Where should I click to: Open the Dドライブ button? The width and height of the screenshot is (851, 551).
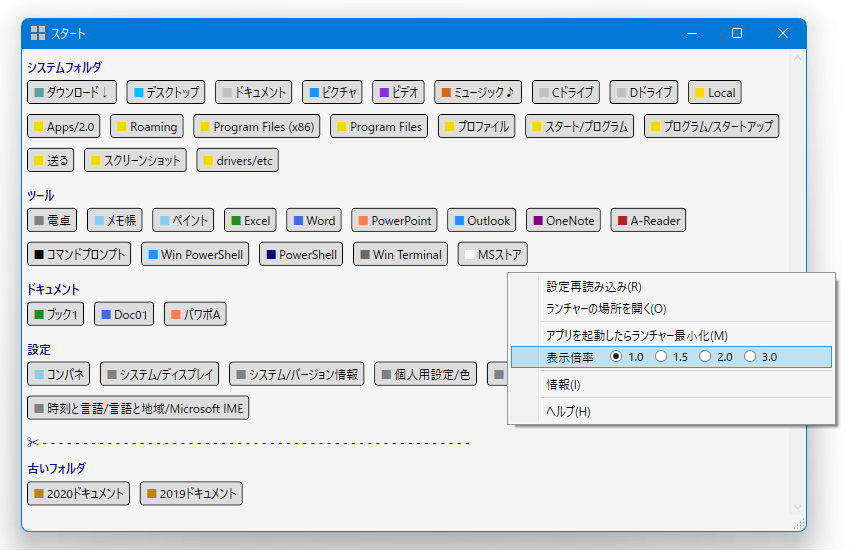pos(644,92)
